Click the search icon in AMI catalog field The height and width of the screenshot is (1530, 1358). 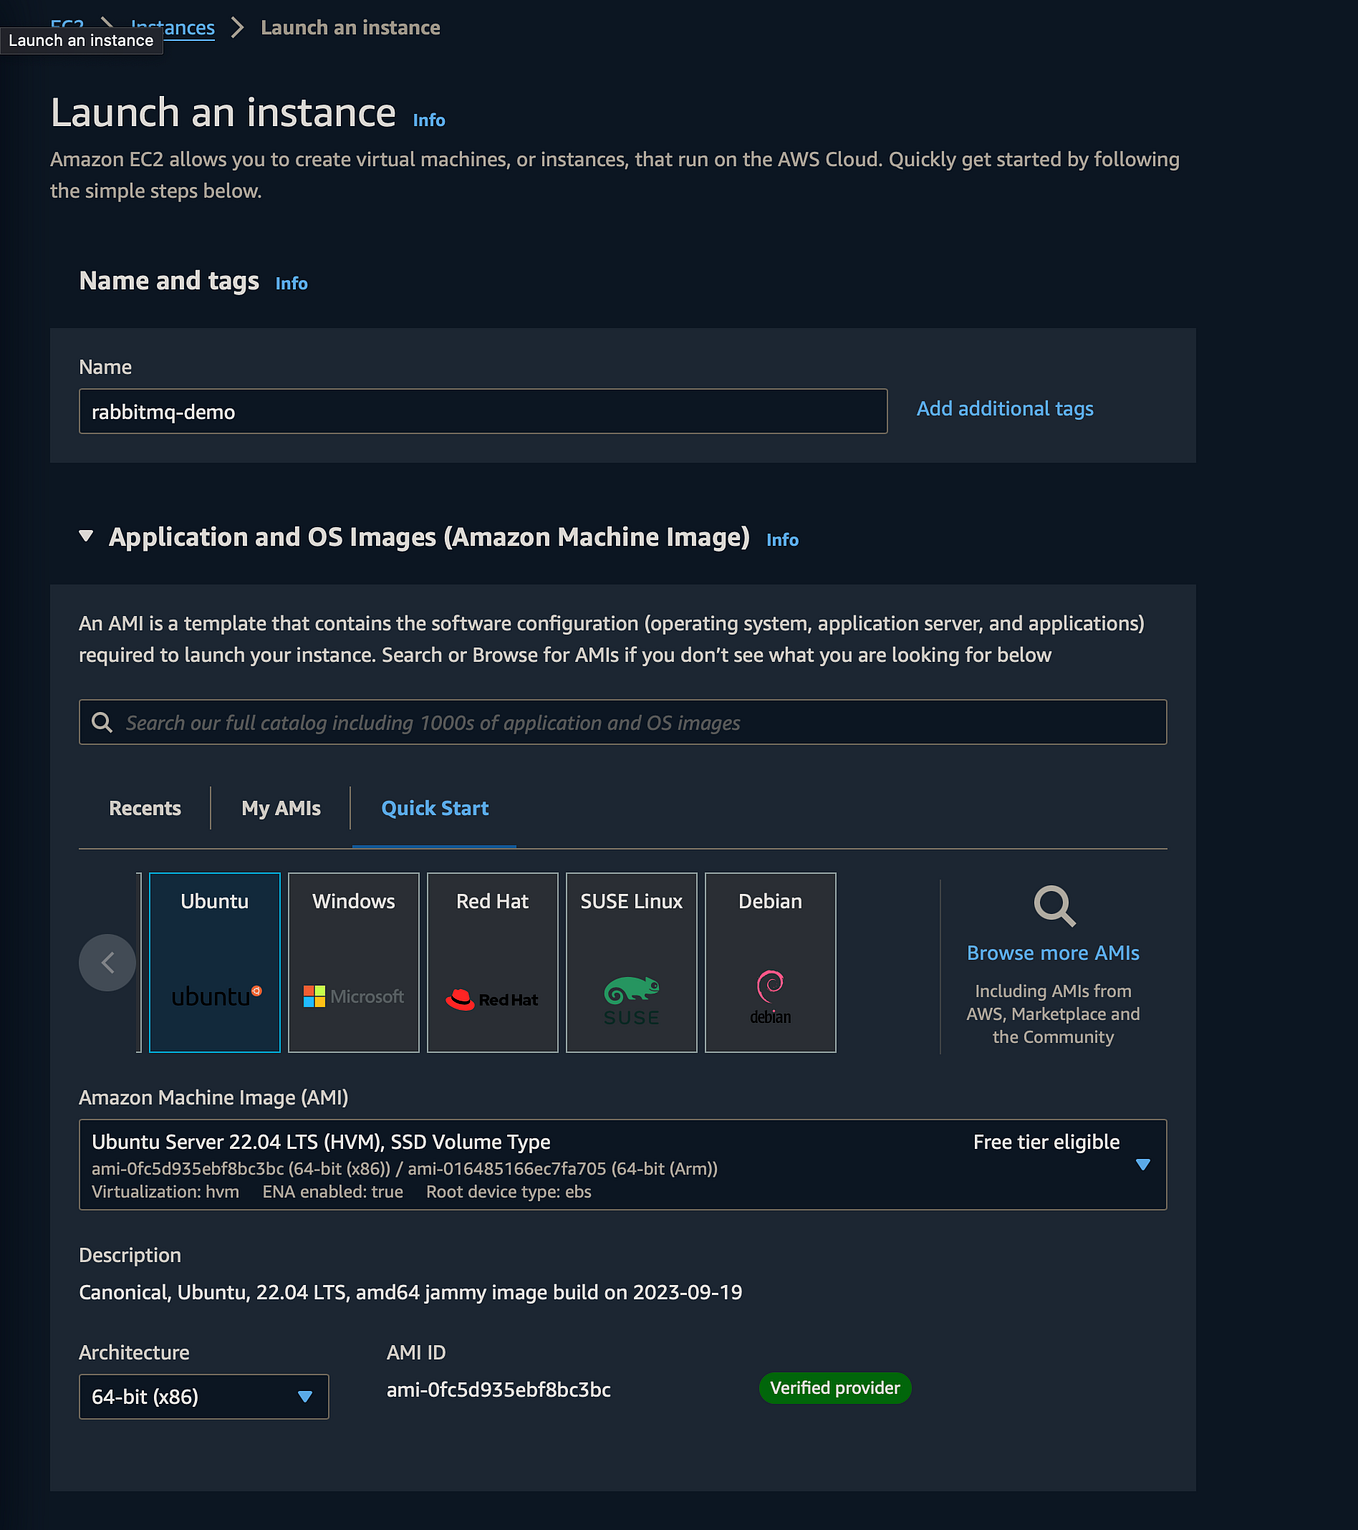point(102,722)
